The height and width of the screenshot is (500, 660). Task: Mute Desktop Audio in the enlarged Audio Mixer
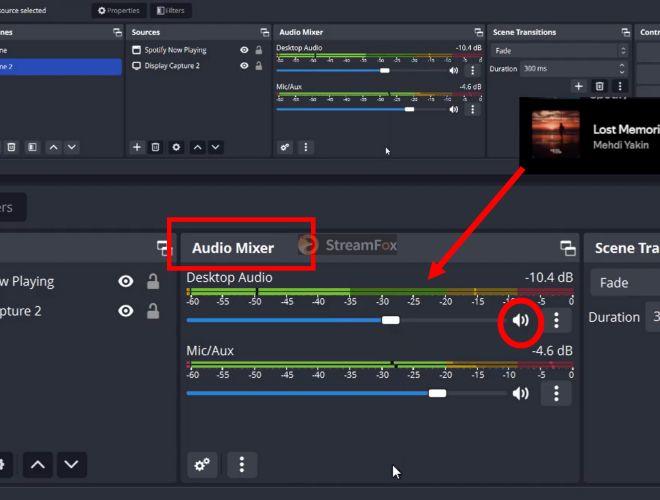tap(520, 321)
